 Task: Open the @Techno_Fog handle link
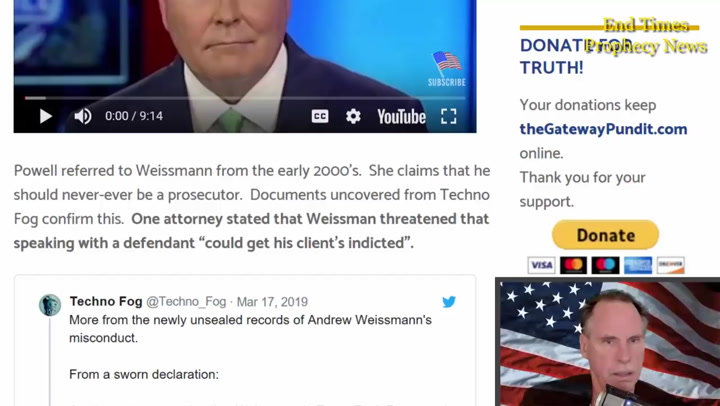coord(186,302)
